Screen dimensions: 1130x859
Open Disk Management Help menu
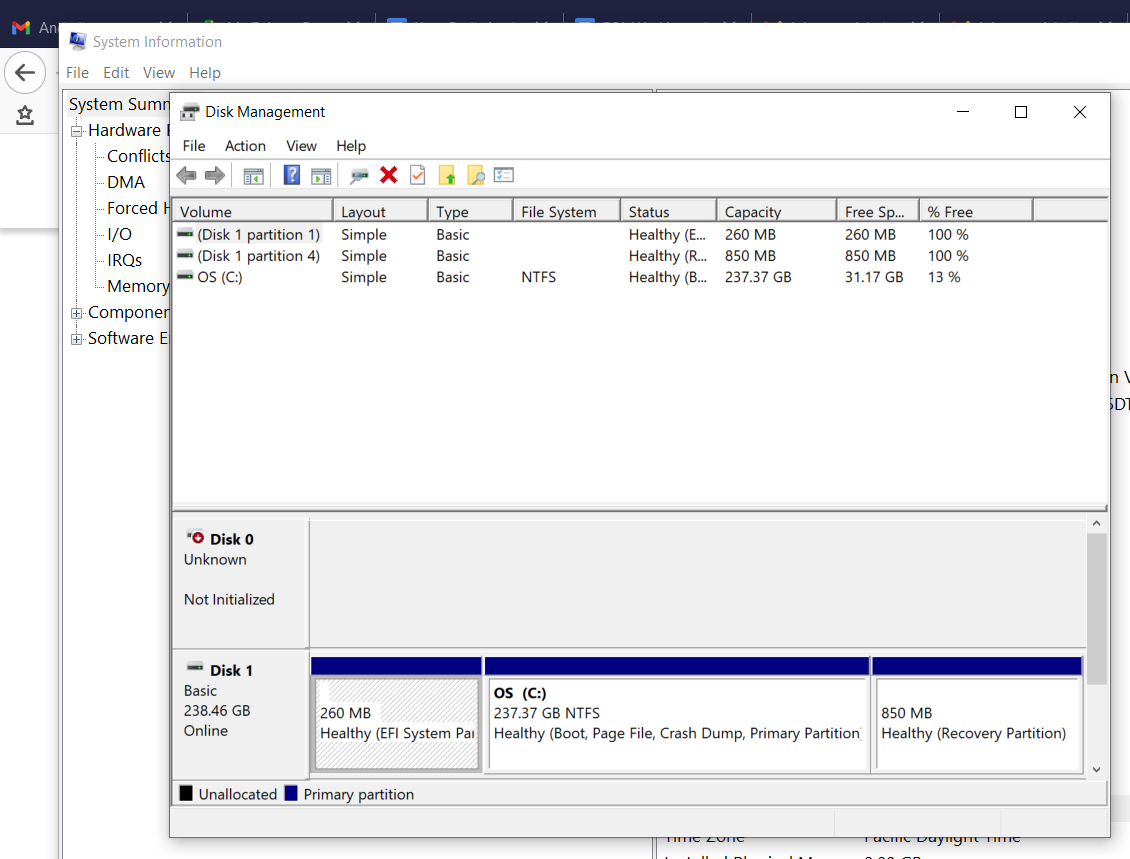pos(351,146)
